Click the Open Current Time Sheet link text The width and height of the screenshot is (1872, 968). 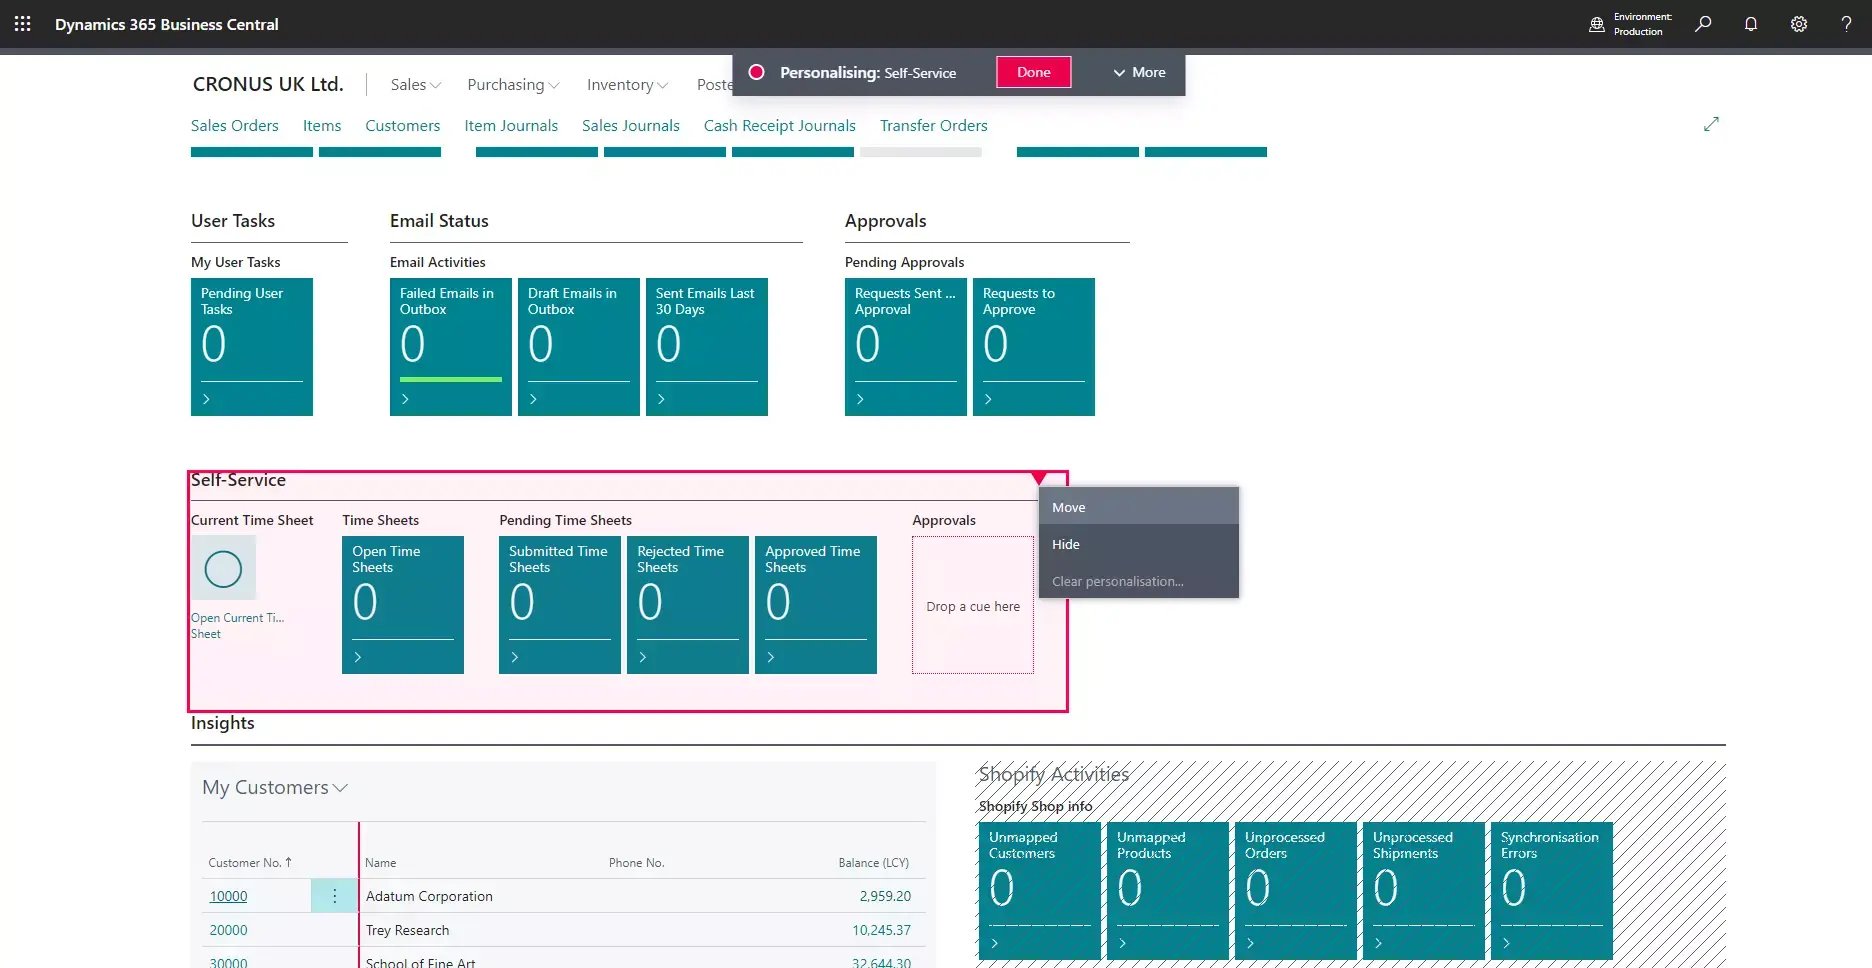[x=237, y=626]
